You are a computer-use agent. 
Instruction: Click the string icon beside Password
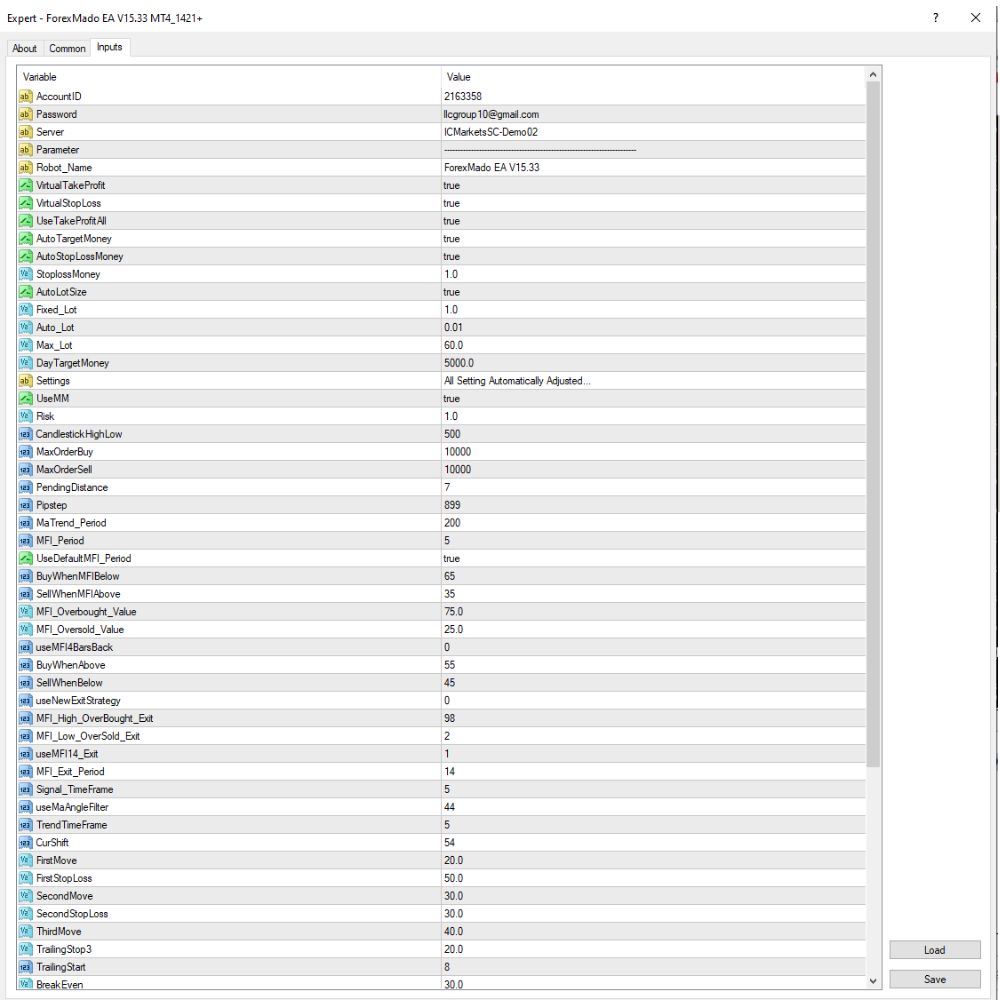[x=26, y=114]
